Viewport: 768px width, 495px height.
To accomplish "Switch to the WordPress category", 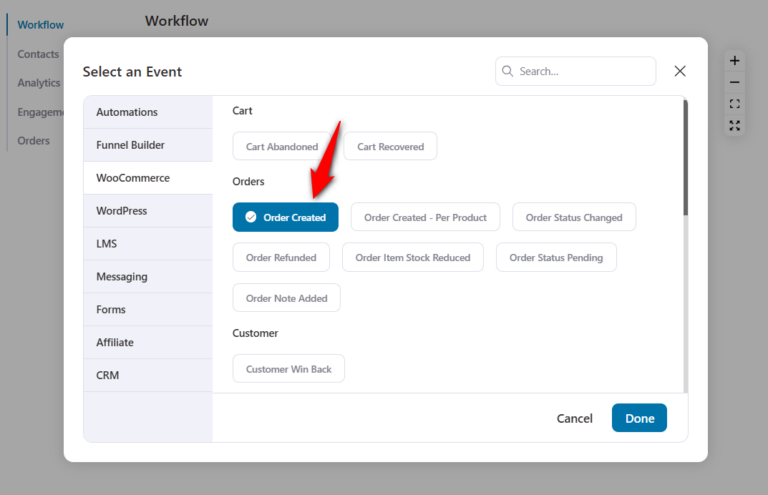I will point(148,211).
